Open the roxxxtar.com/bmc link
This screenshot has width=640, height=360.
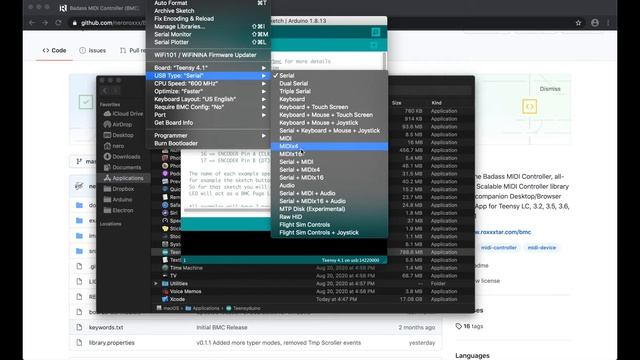502,232
